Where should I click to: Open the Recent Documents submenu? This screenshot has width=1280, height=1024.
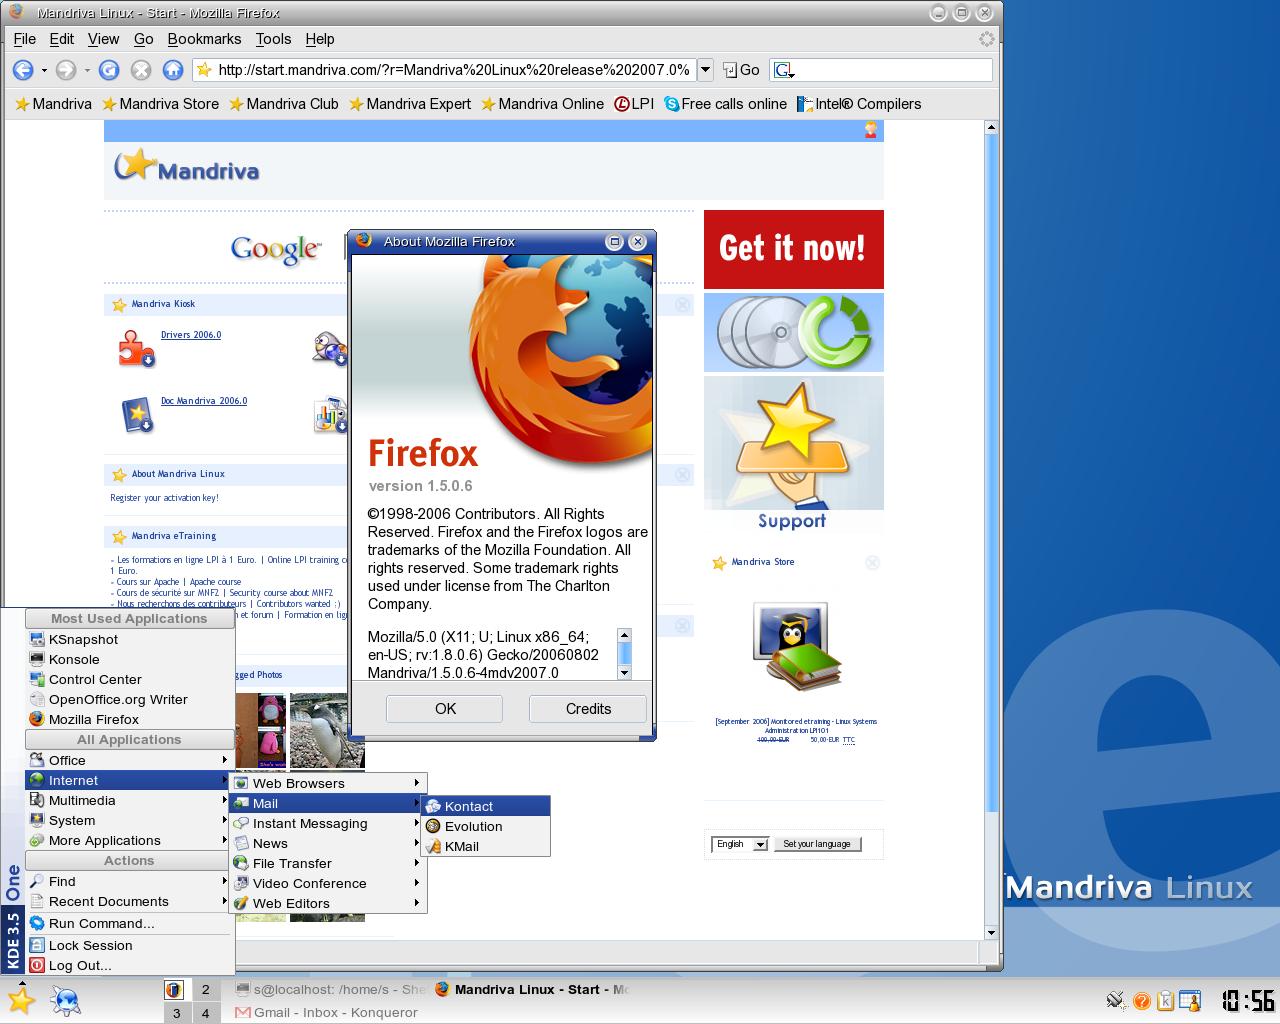click(x=130, y=901)
